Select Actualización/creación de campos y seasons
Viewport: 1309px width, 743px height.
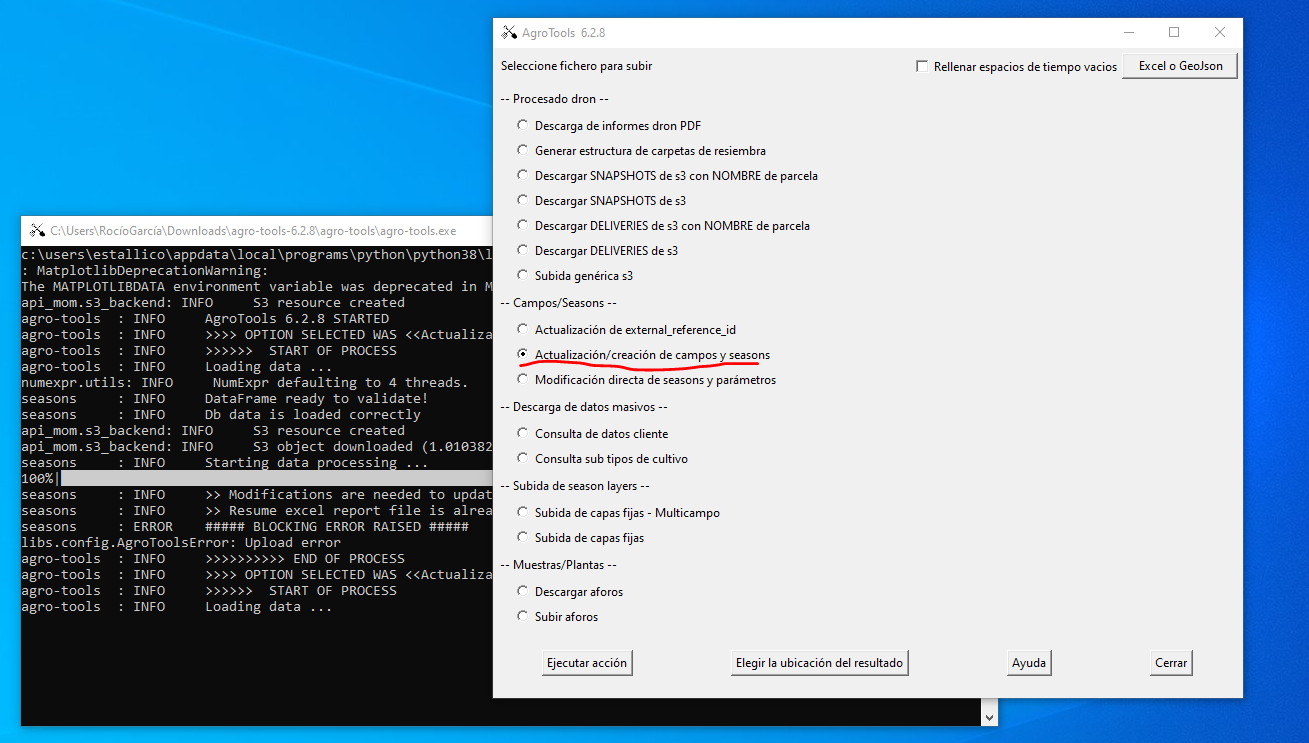coord(522,354)
